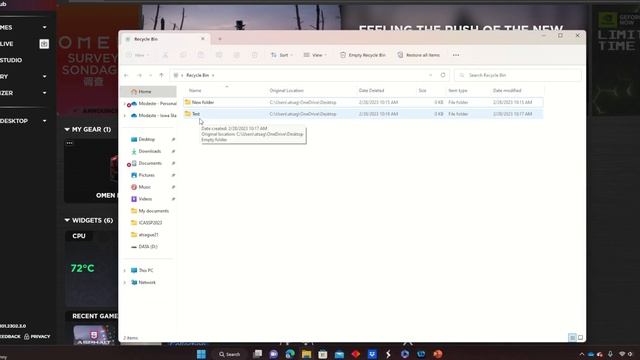The width and height of the screenshot is (640, 360).
Task: Click the Cut scissors icon
Action: [165, 55]
